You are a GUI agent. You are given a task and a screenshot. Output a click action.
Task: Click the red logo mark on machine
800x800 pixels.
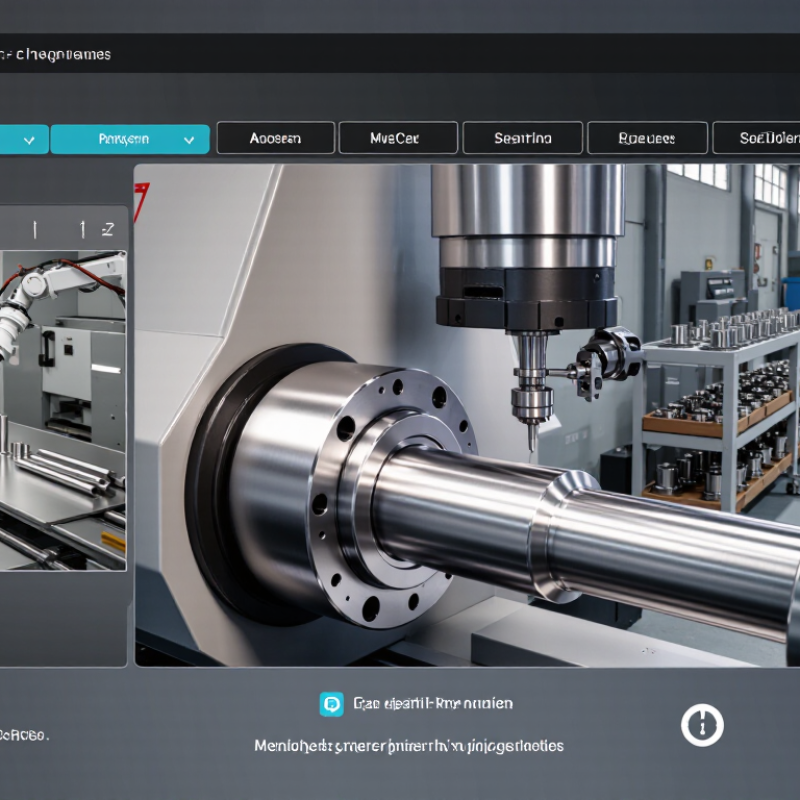tap(141, 203)
